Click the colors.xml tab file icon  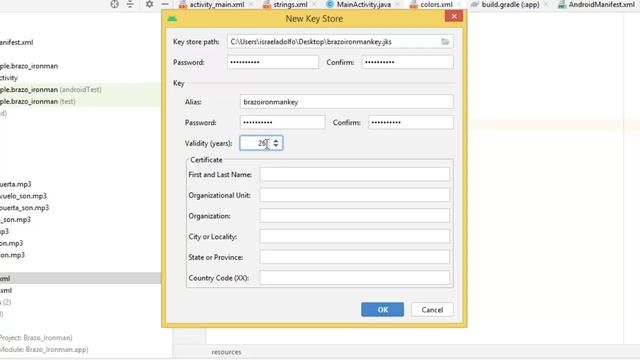(x=414, y=4)
